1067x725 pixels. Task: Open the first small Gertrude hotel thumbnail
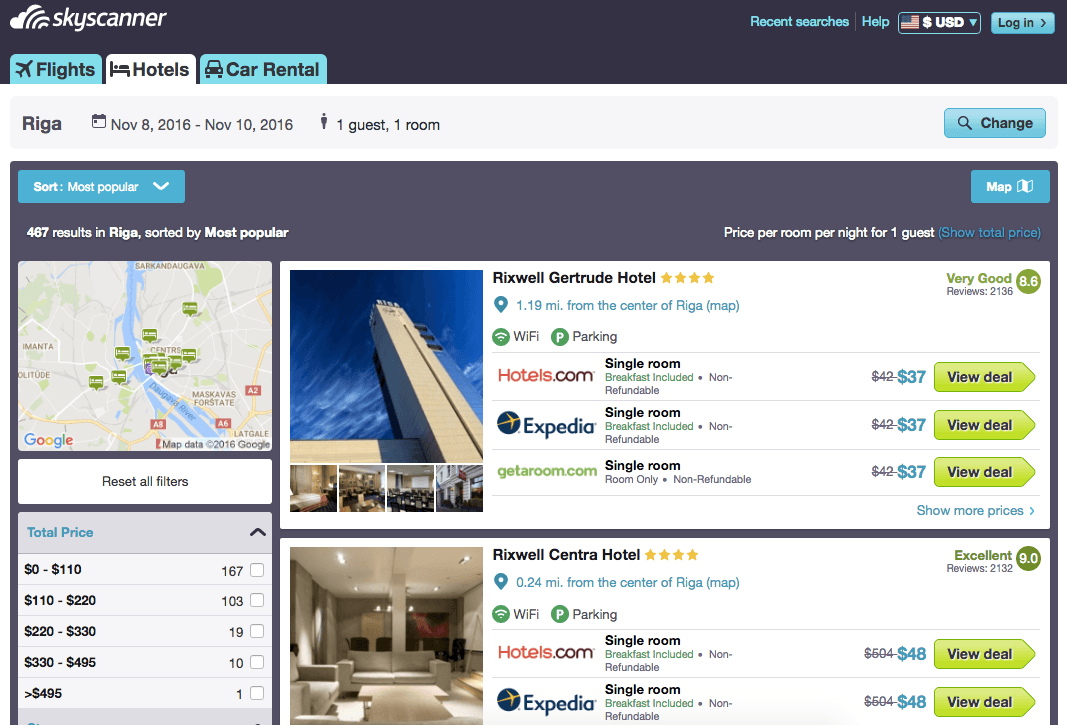(x=313, y=488)
